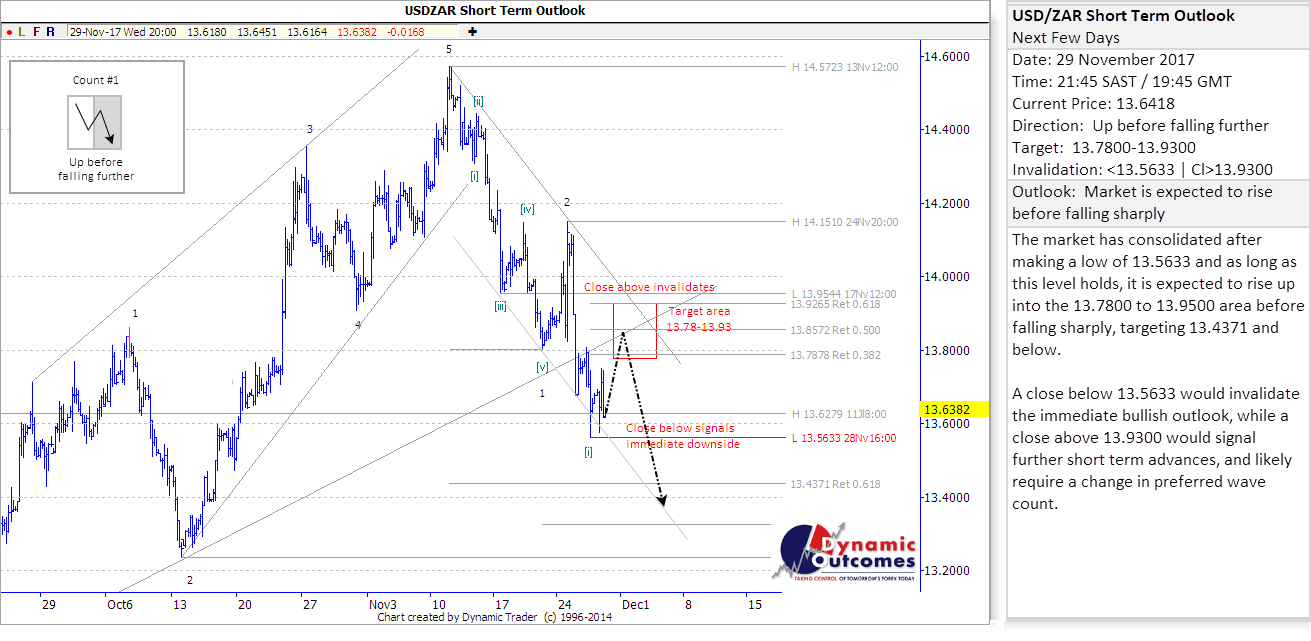Click the red 13.6382 close value in toolbar
The height and width of the screenshot is (641, 1311).
pyautogui.click(x=357, y=32)
